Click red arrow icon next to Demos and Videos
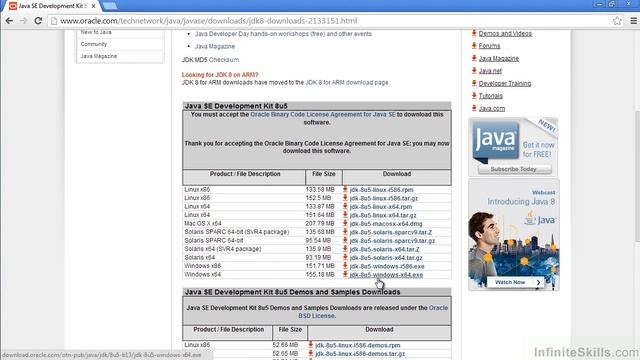Screen dimensions: 640x360 point(474,33)
